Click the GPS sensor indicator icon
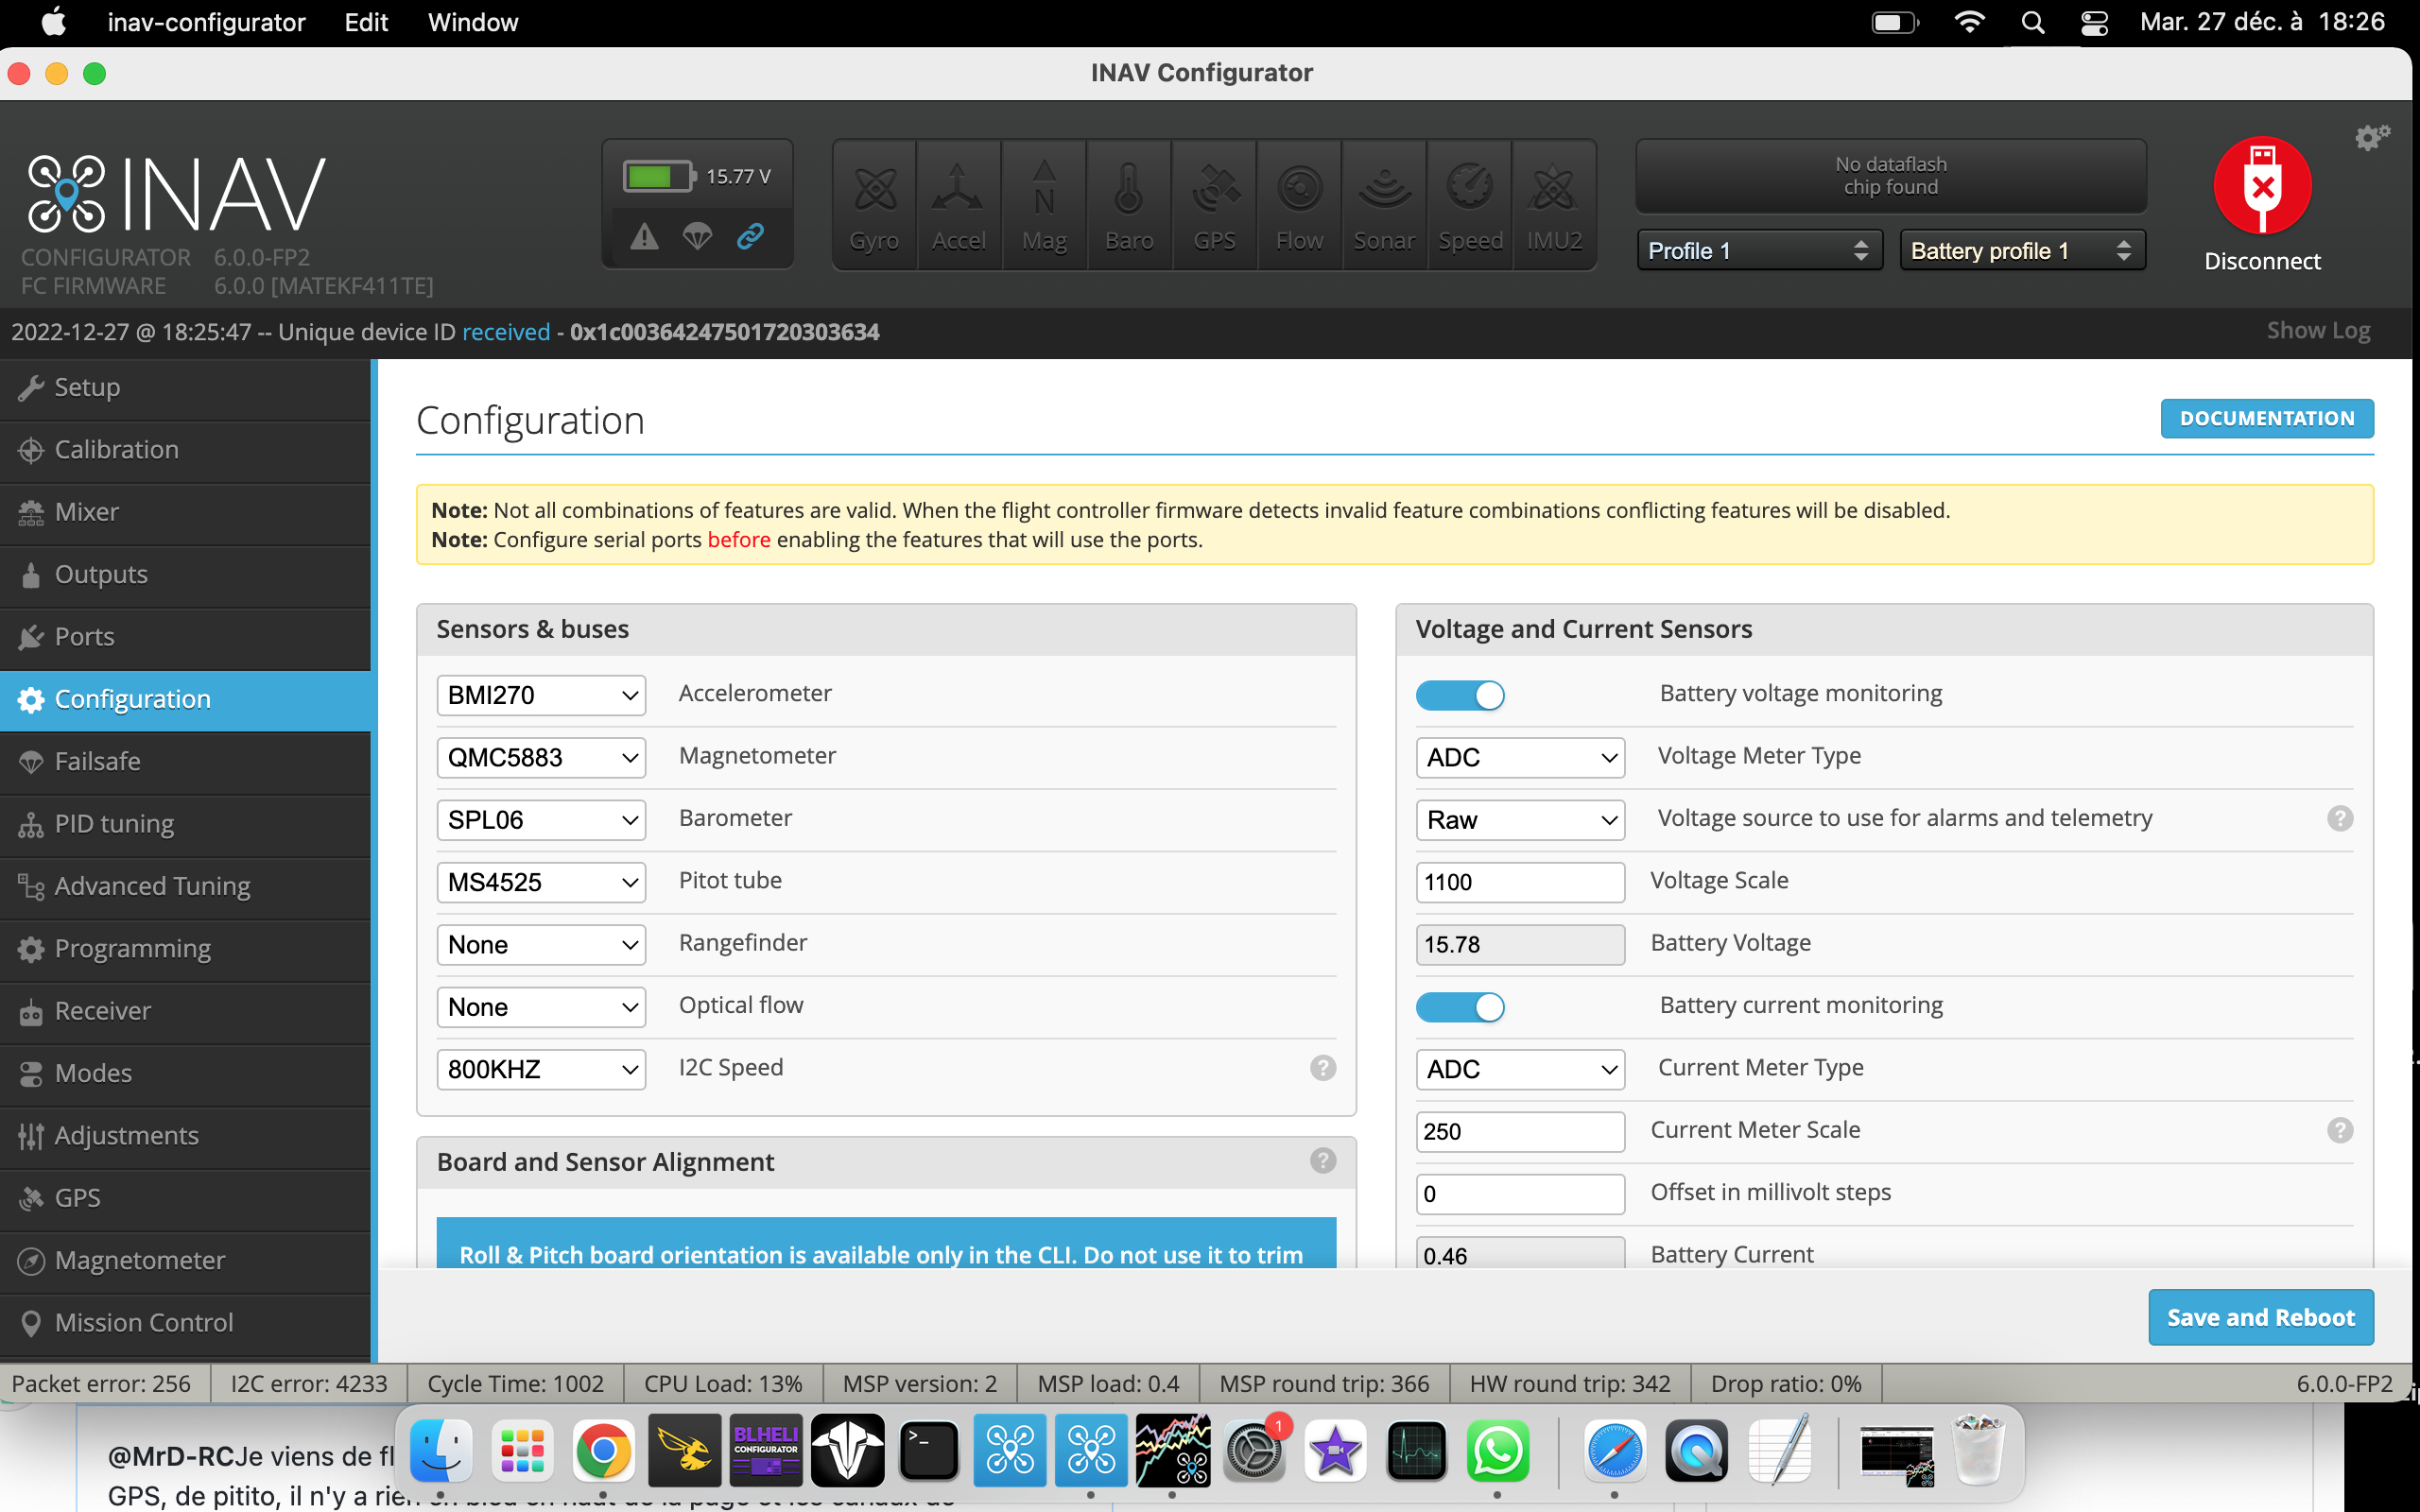 click(1214, 202)
